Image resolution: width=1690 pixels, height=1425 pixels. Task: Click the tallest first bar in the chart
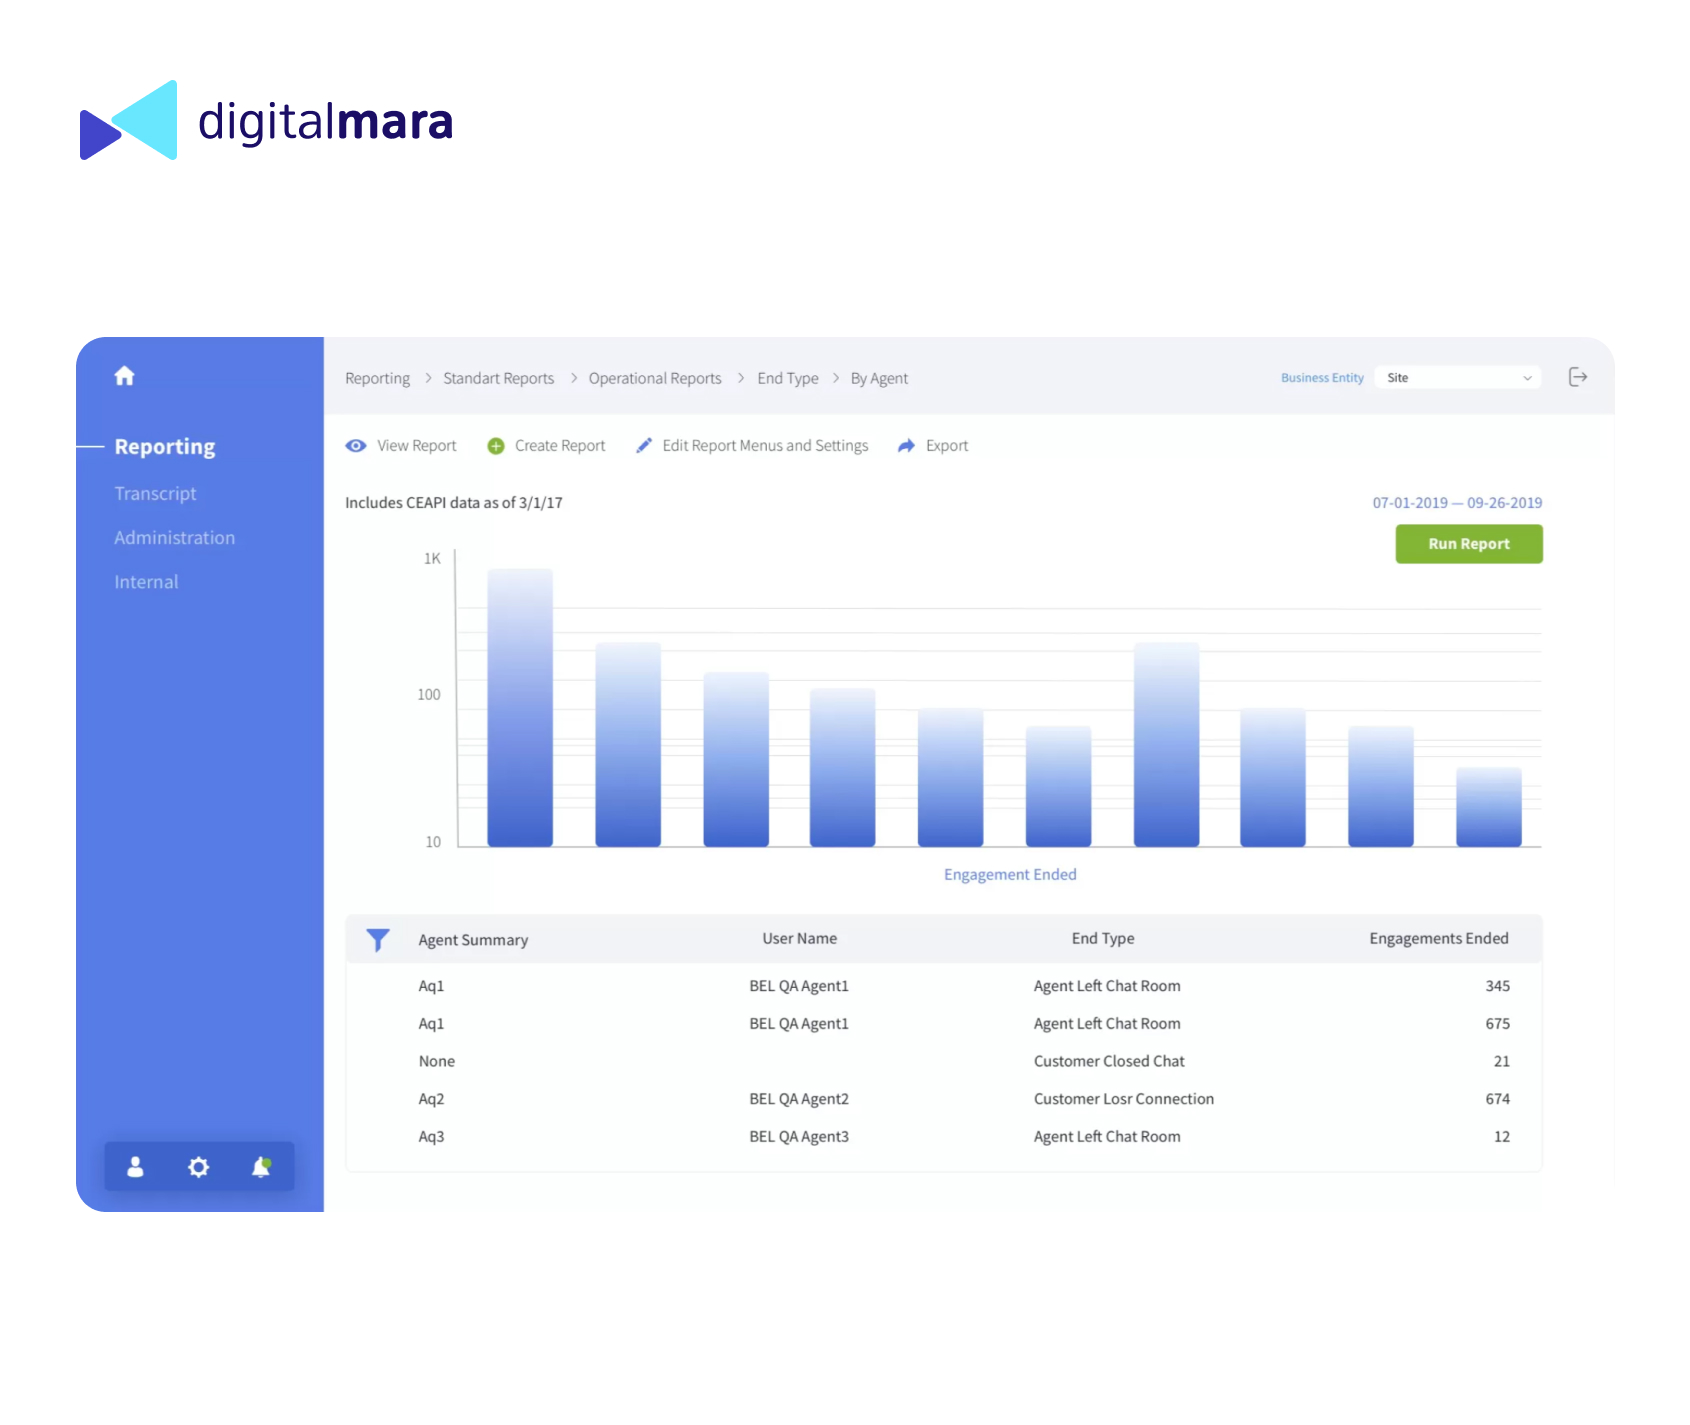[520, 708]
